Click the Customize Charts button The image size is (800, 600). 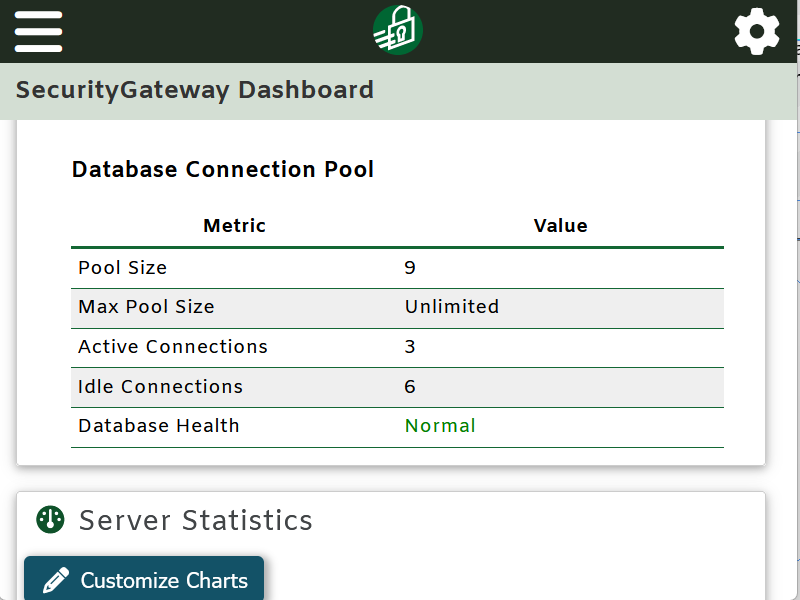point(143,580)
